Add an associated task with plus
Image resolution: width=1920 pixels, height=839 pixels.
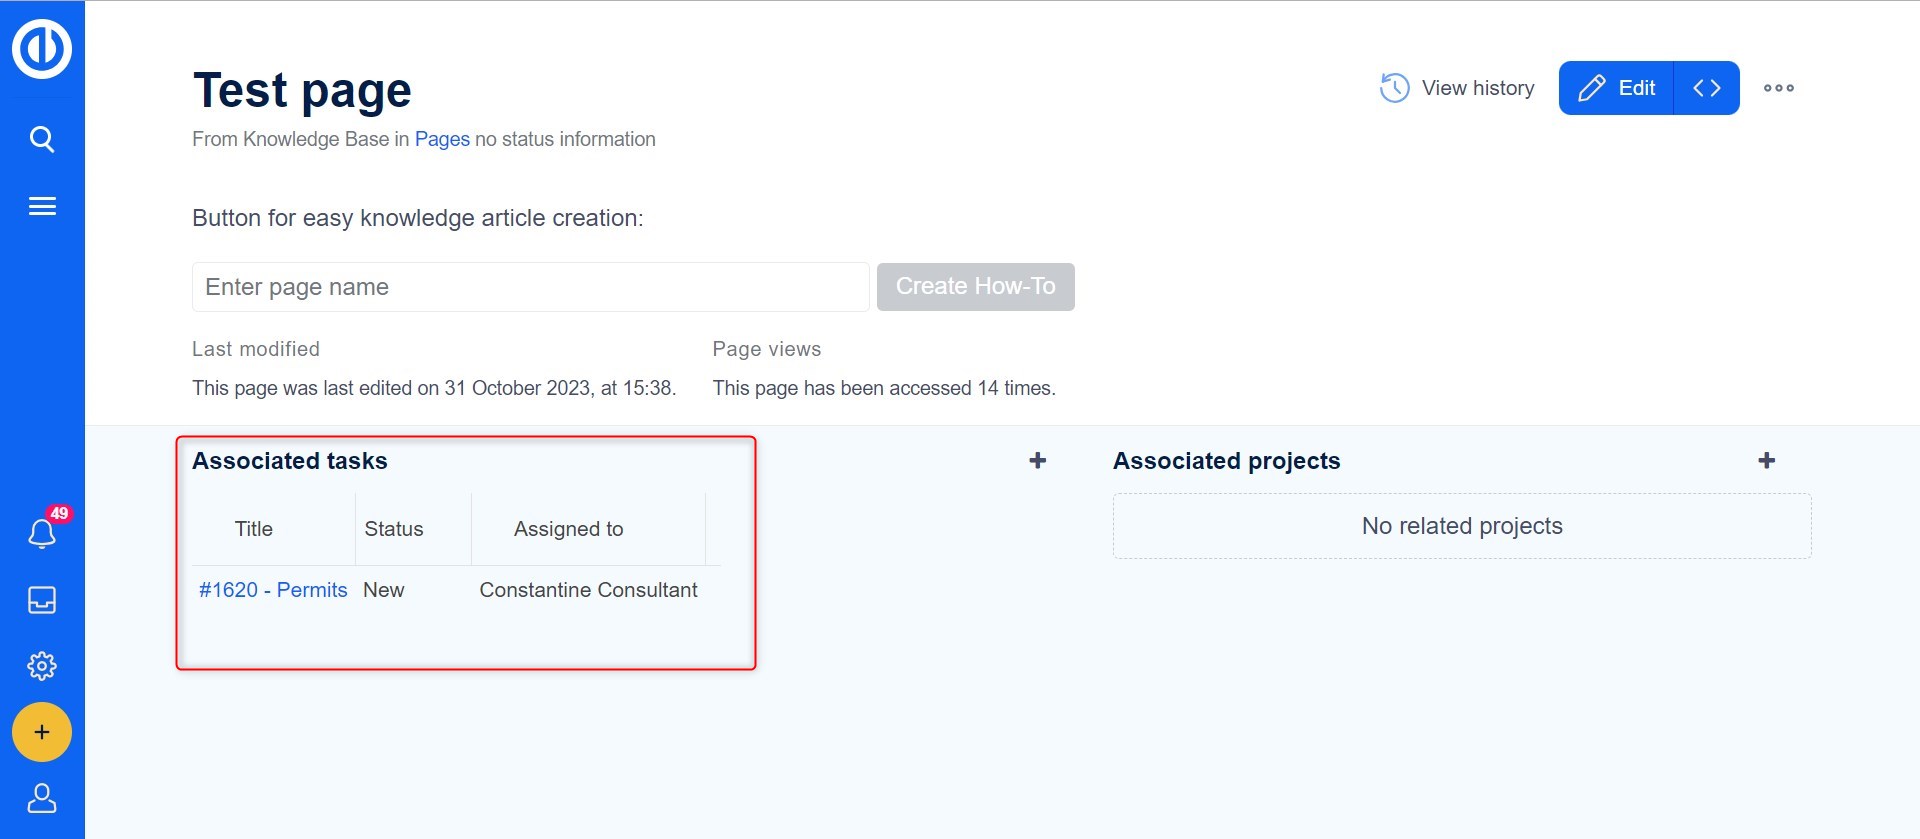(x=1038, y=460)
